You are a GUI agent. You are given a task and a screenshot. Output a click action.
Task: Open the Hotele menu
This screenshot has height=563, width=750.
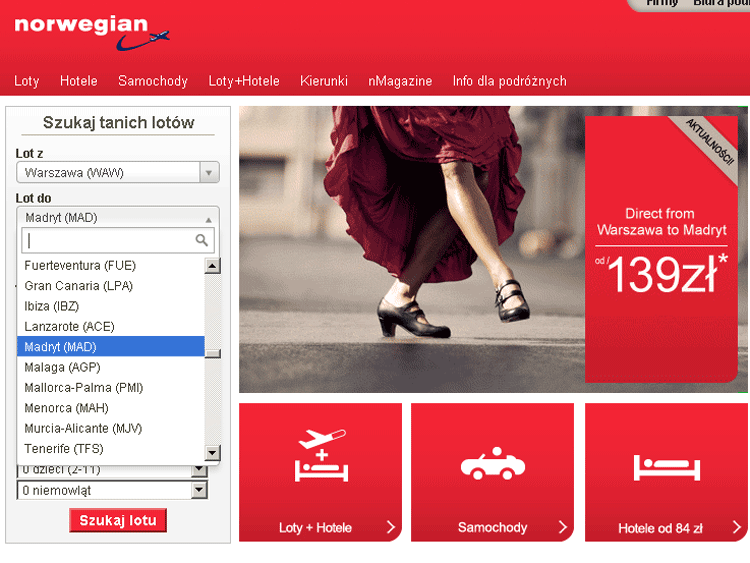pos(78,81)
